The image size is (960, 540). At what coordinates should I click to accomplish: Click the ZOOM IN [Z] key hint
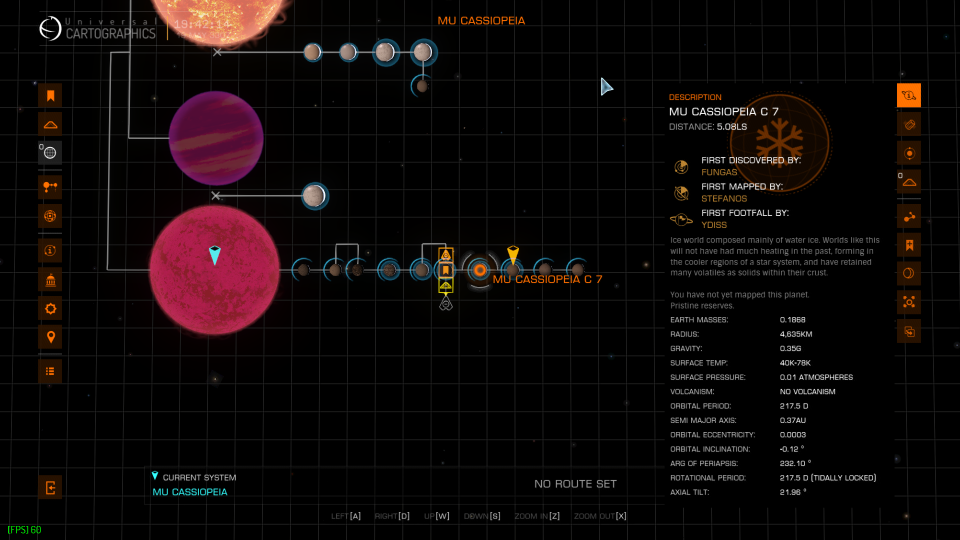click(x=537, y=516)
